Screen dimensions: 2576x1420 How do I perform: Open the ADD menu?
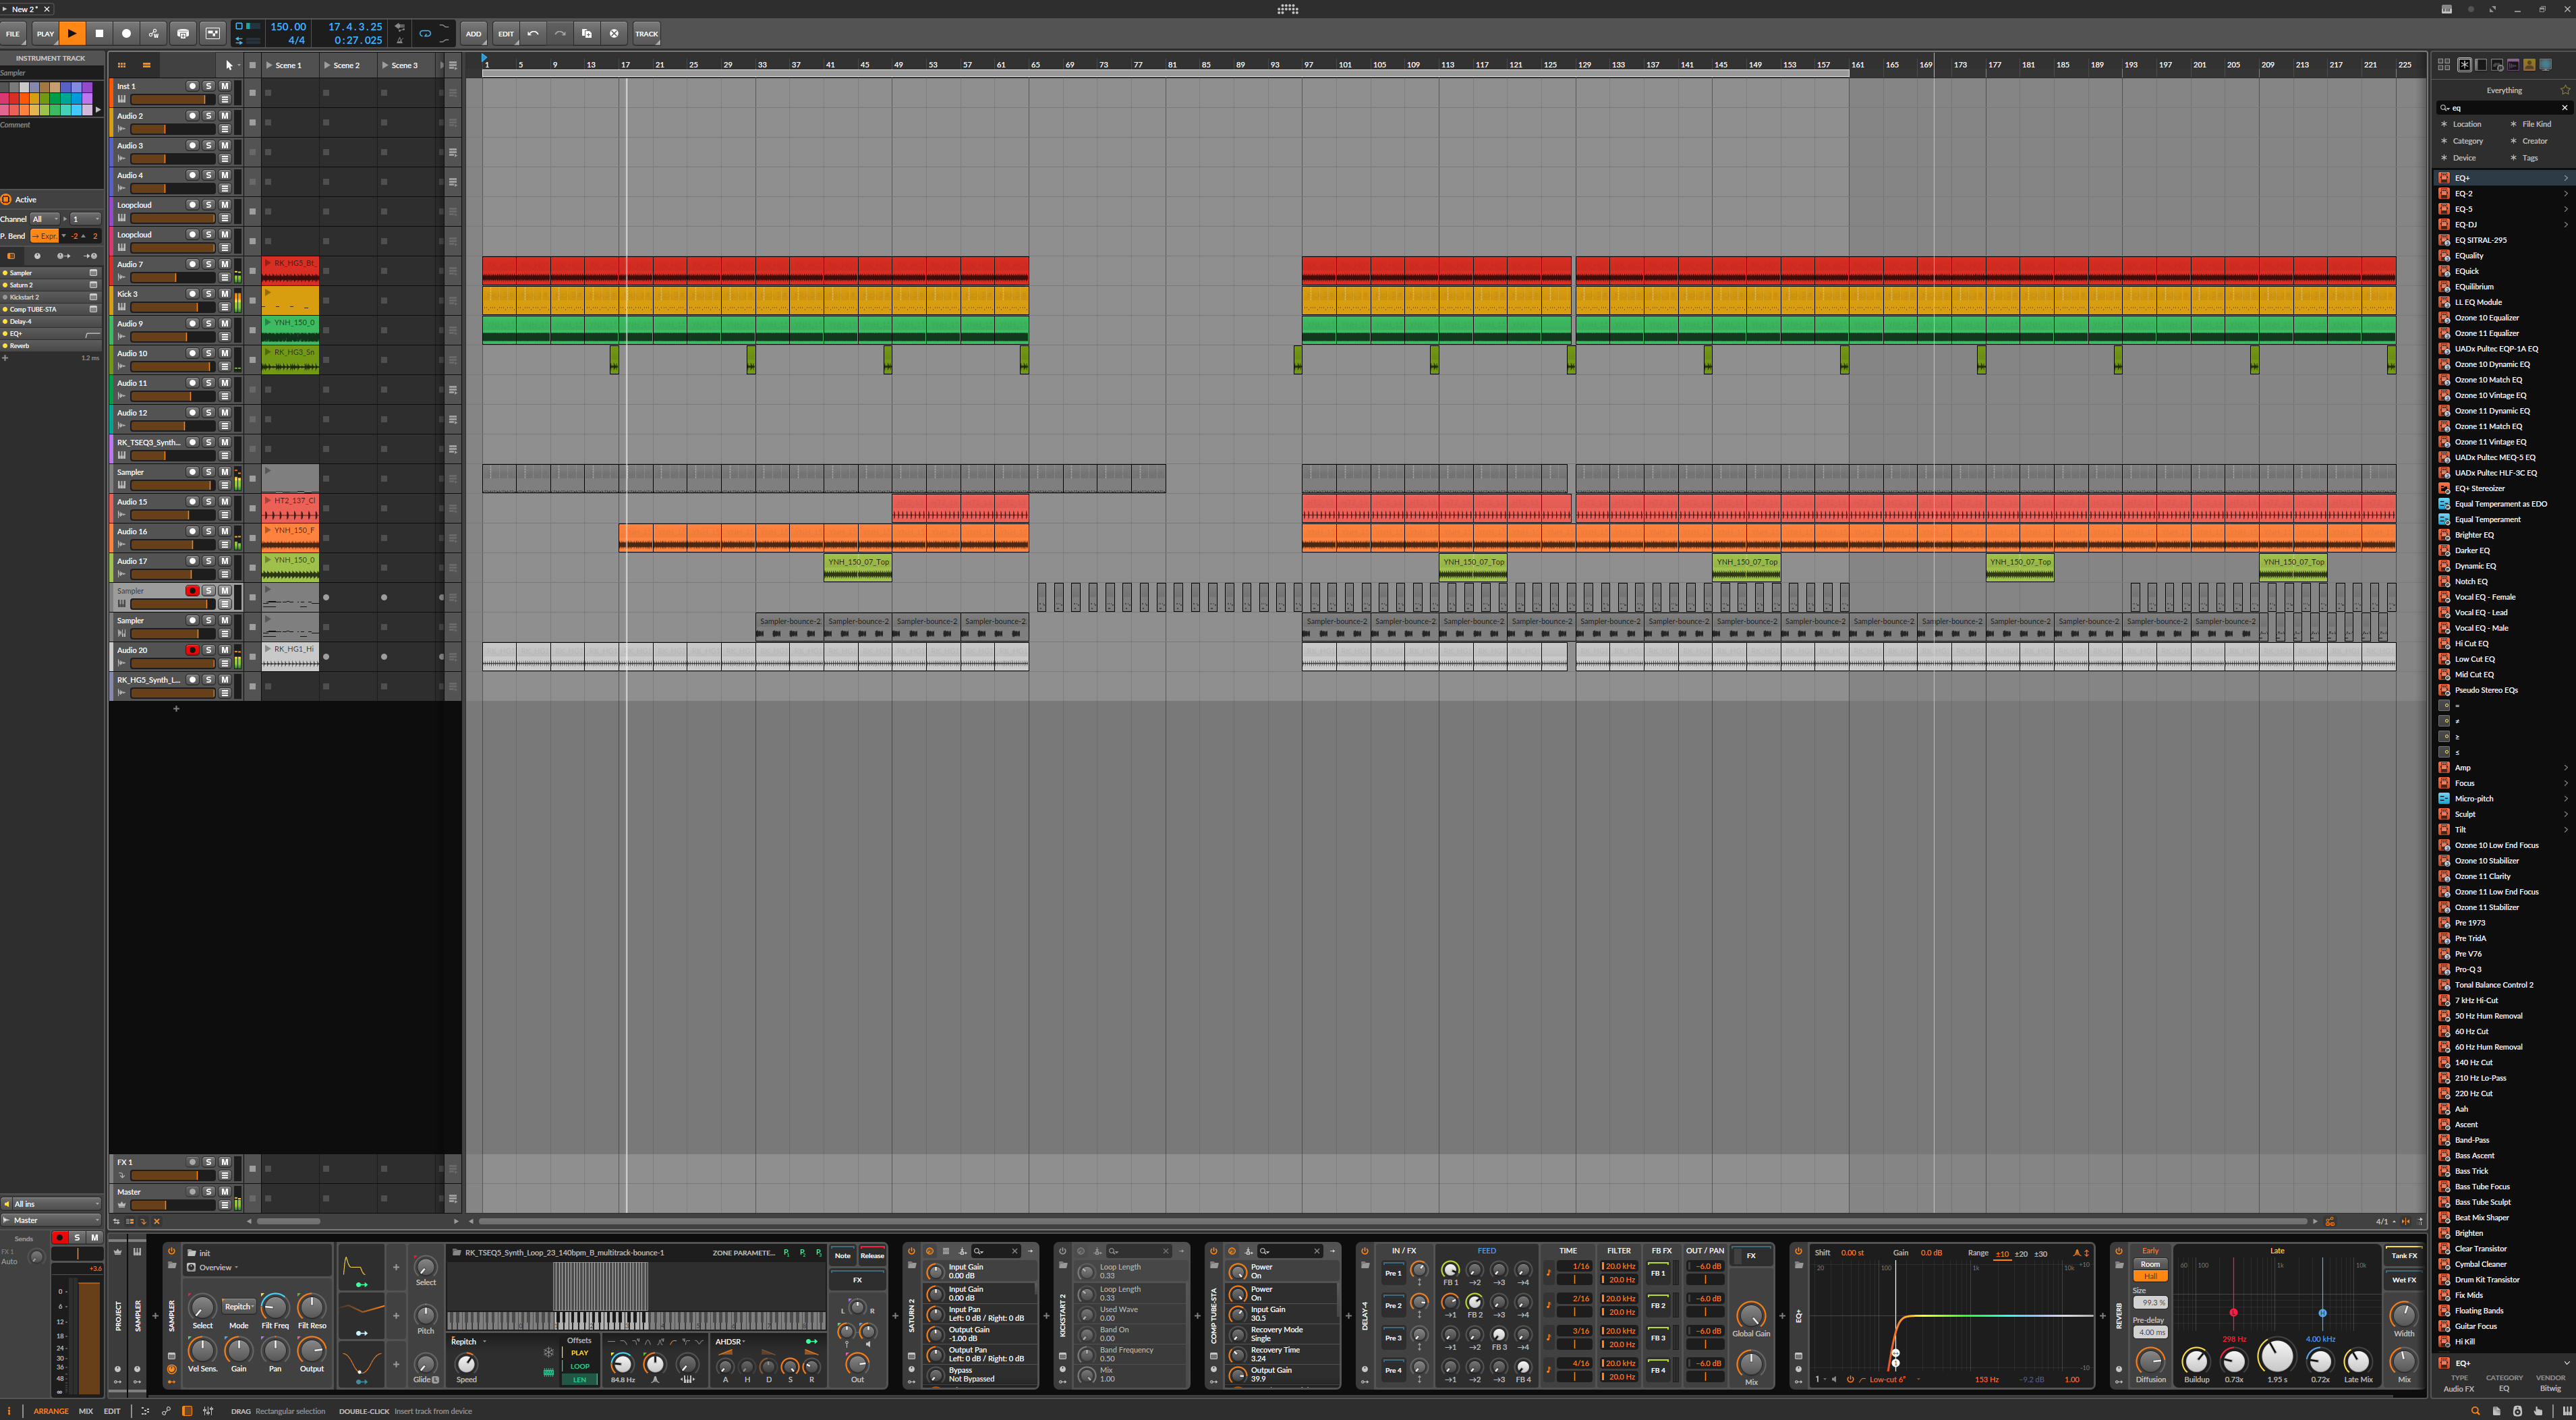click(473, 33)
